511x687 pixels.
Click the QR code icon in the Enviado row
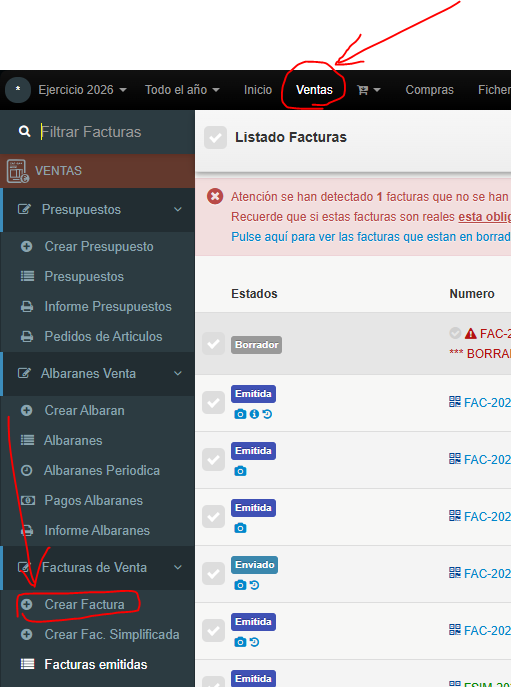(455, 573)
